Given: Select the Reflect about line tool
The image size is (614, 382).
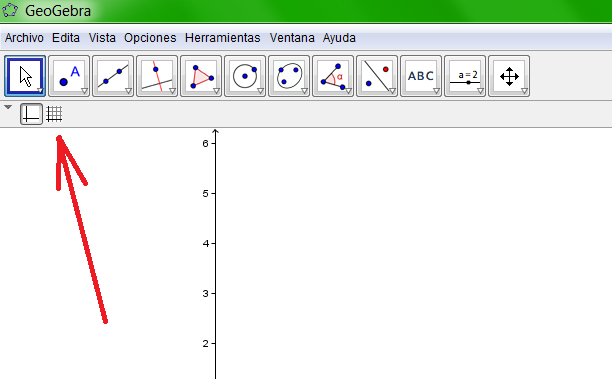Looking at the screenshot, I should pos(377,76).
